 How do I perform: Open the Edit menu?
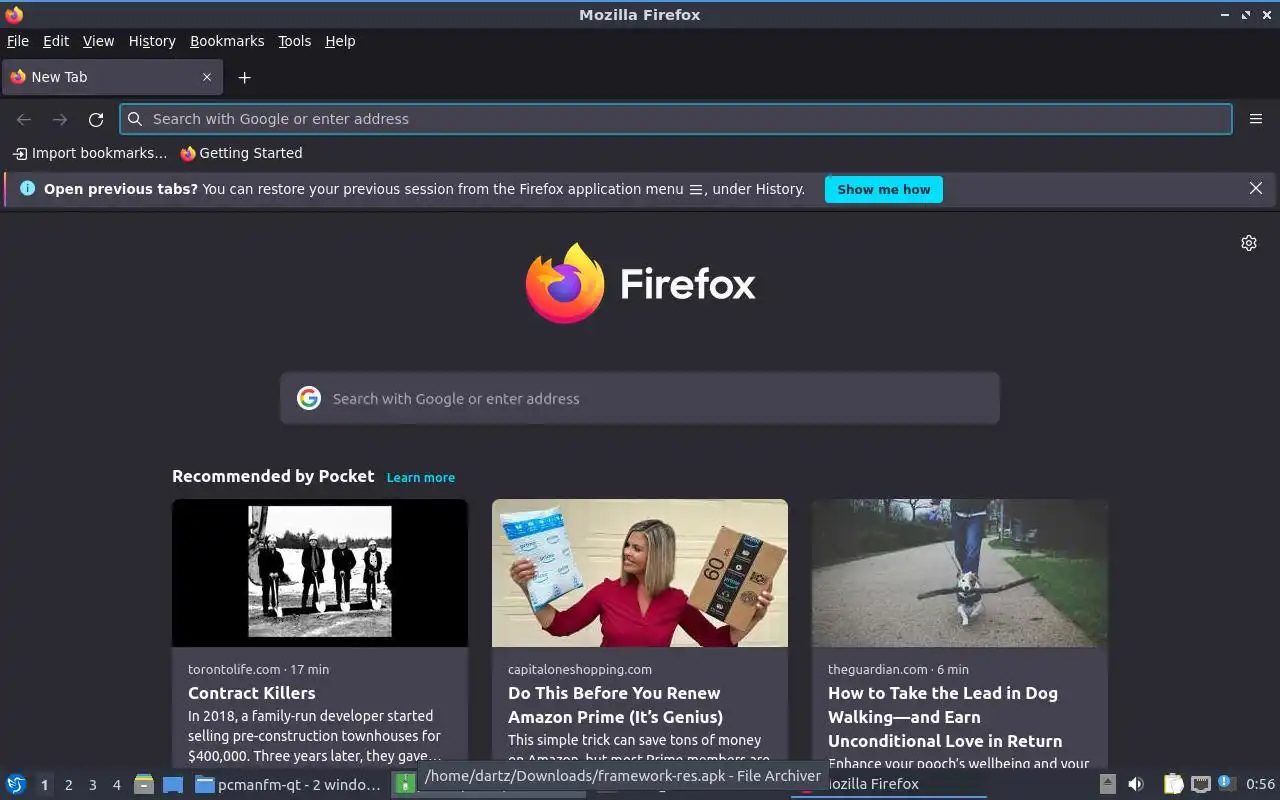[x=56, y=41]
